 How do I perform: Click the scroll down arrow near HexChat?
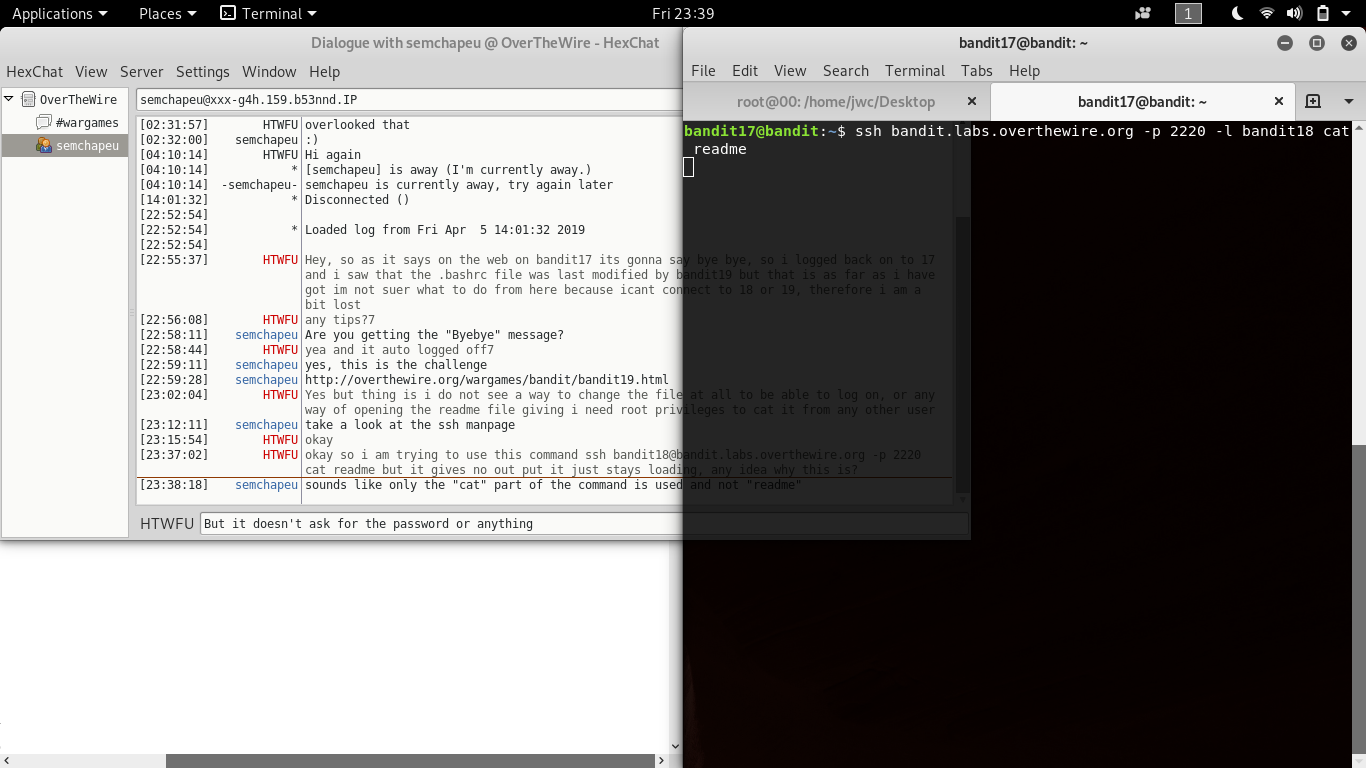tap(675, 746)
